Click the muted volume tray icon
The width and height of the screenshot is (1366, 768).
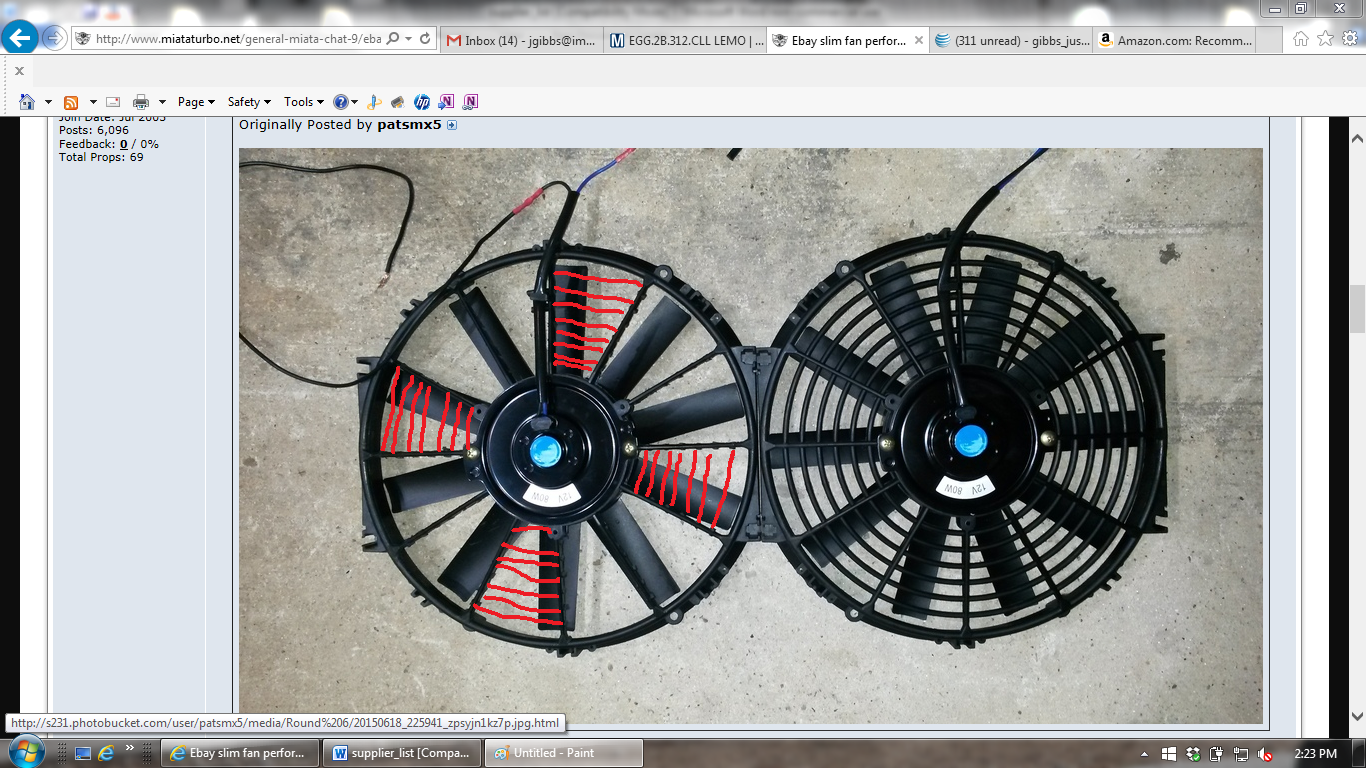click(x=1265, y=753)
